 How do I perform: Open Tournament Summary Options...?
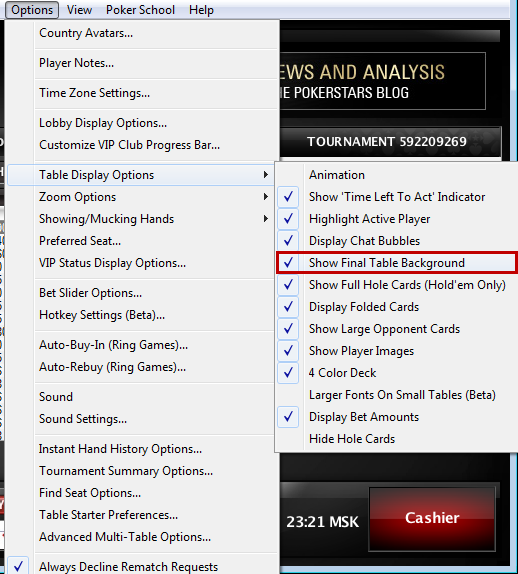pos(143,471)
